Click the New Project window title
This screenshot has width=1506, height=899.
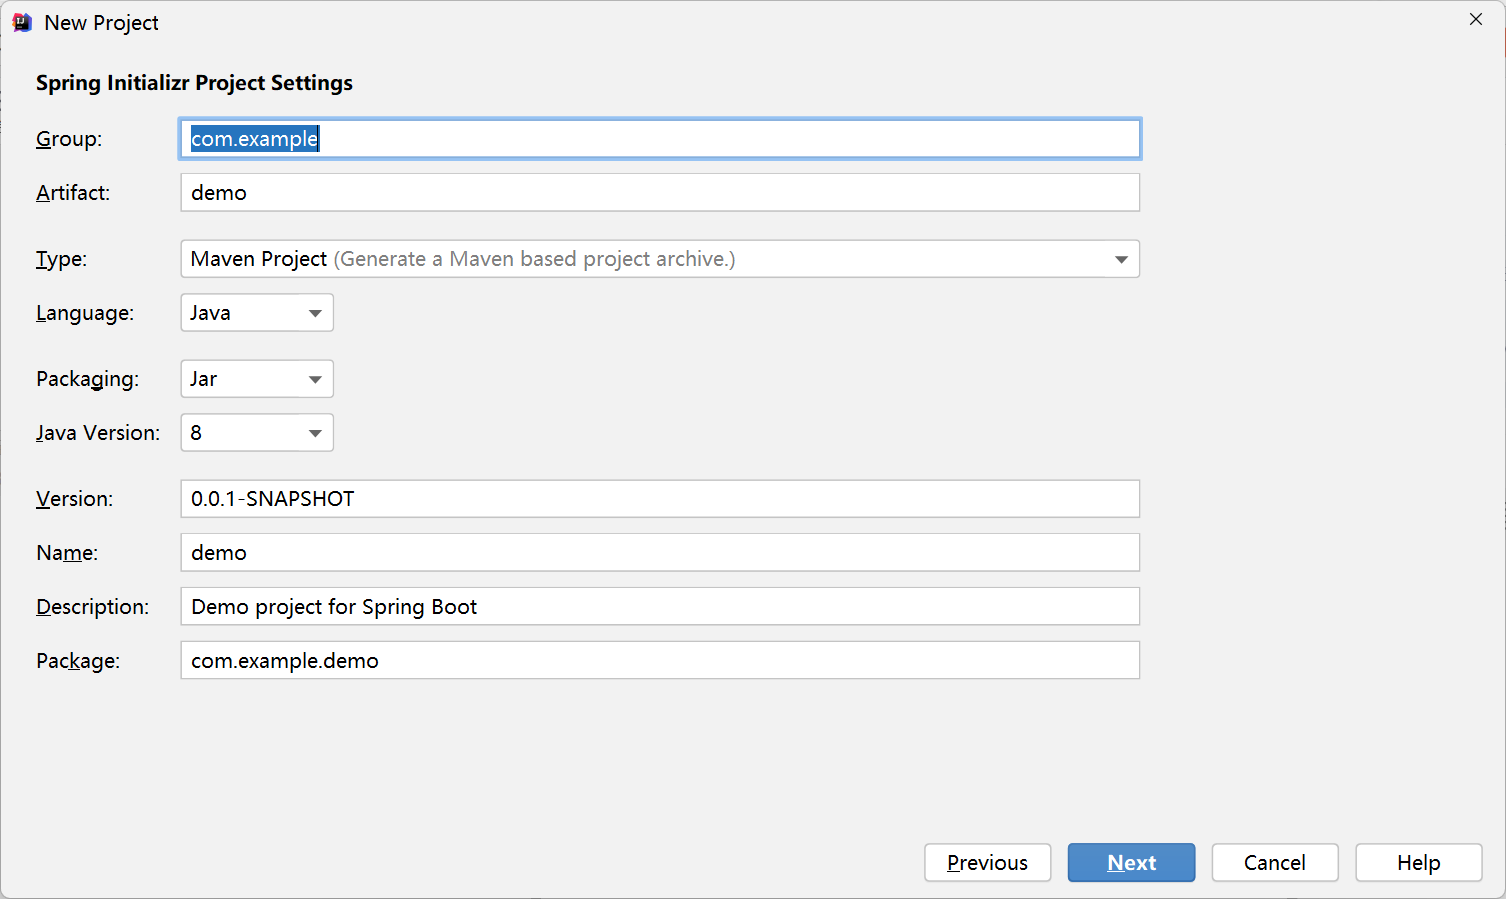(102, 23)
